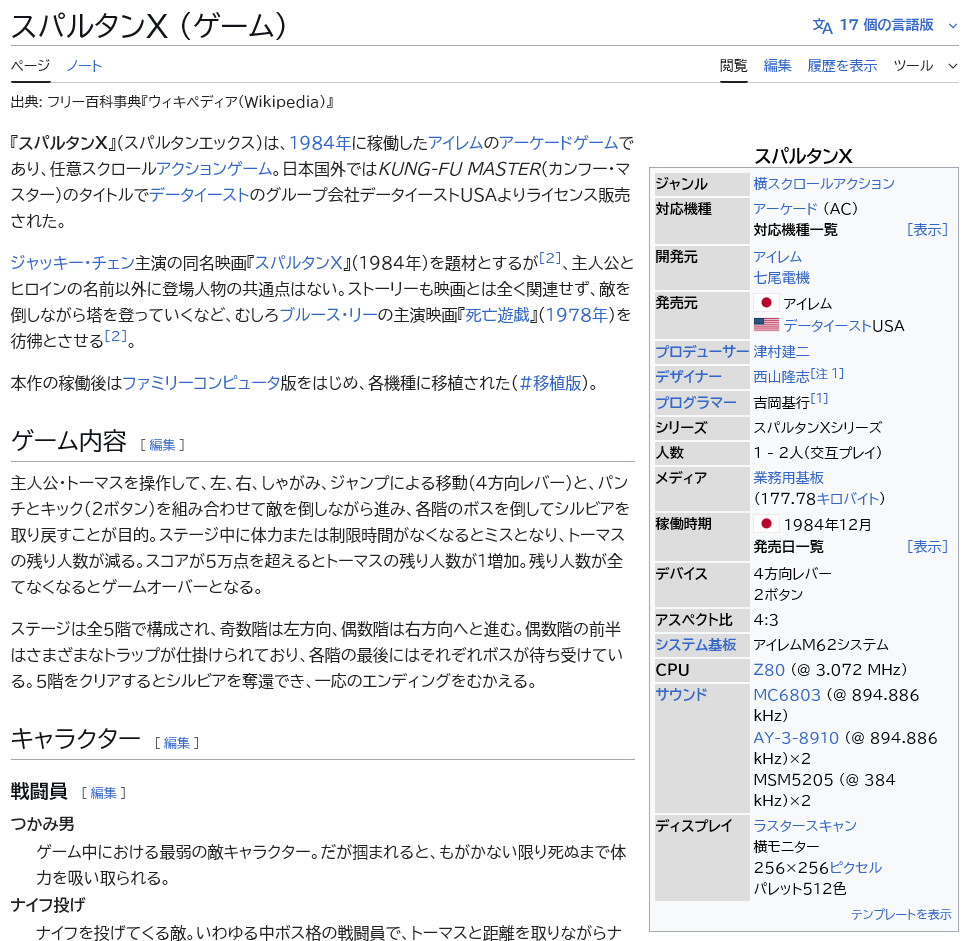Switch to the ノート tab
The image size is (970, 941).
[x=84, y=66]
